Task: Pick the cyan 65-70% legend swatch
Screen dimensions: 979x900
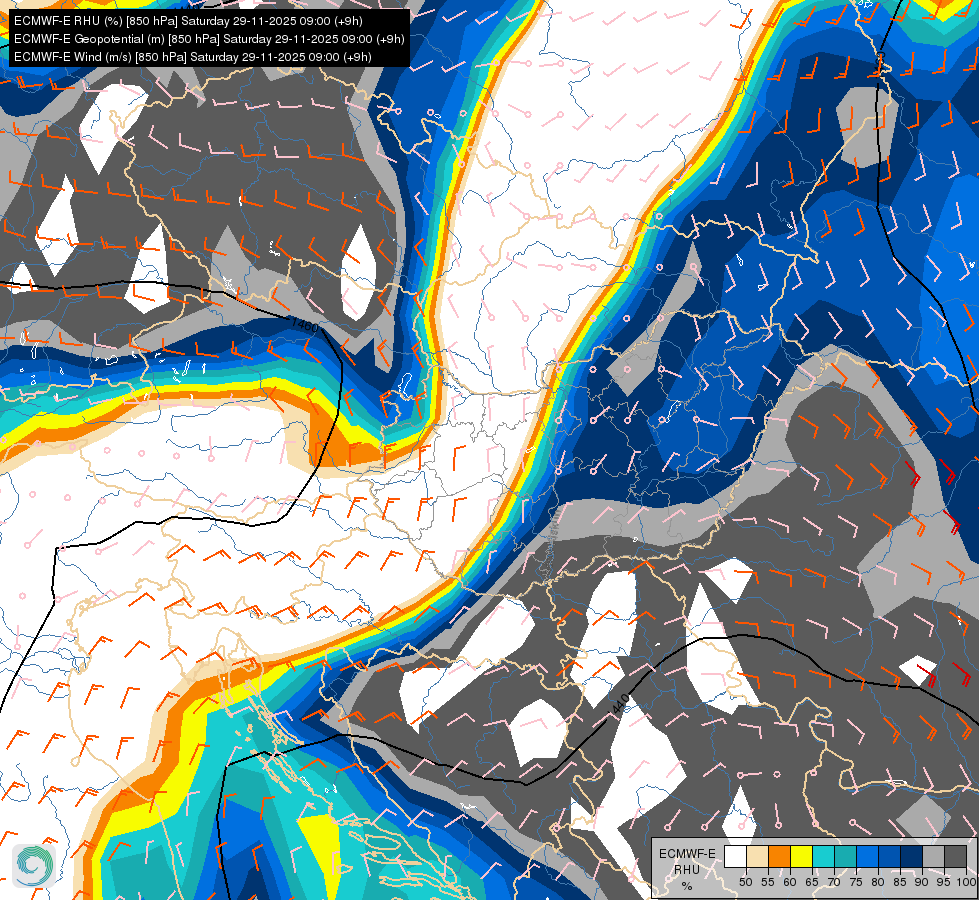Action: pyautogui.click(x=824, y=856)
